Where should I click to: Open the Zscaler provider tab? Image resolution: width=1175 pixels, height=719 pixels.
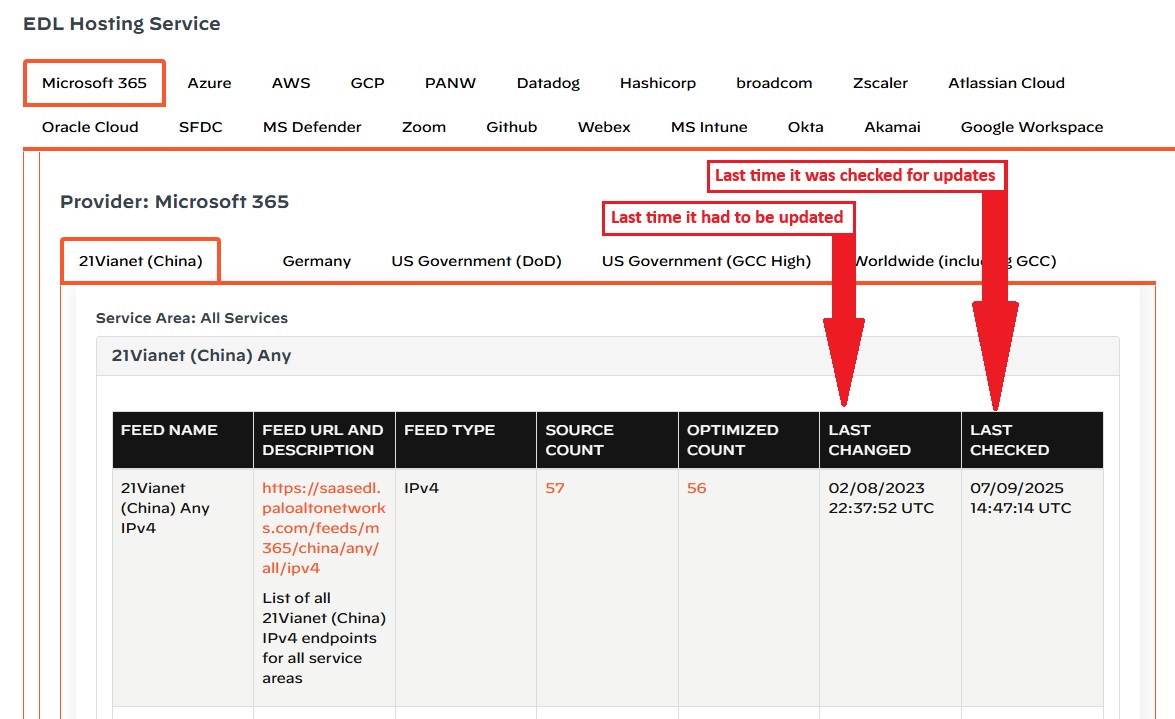click(880, 83)
